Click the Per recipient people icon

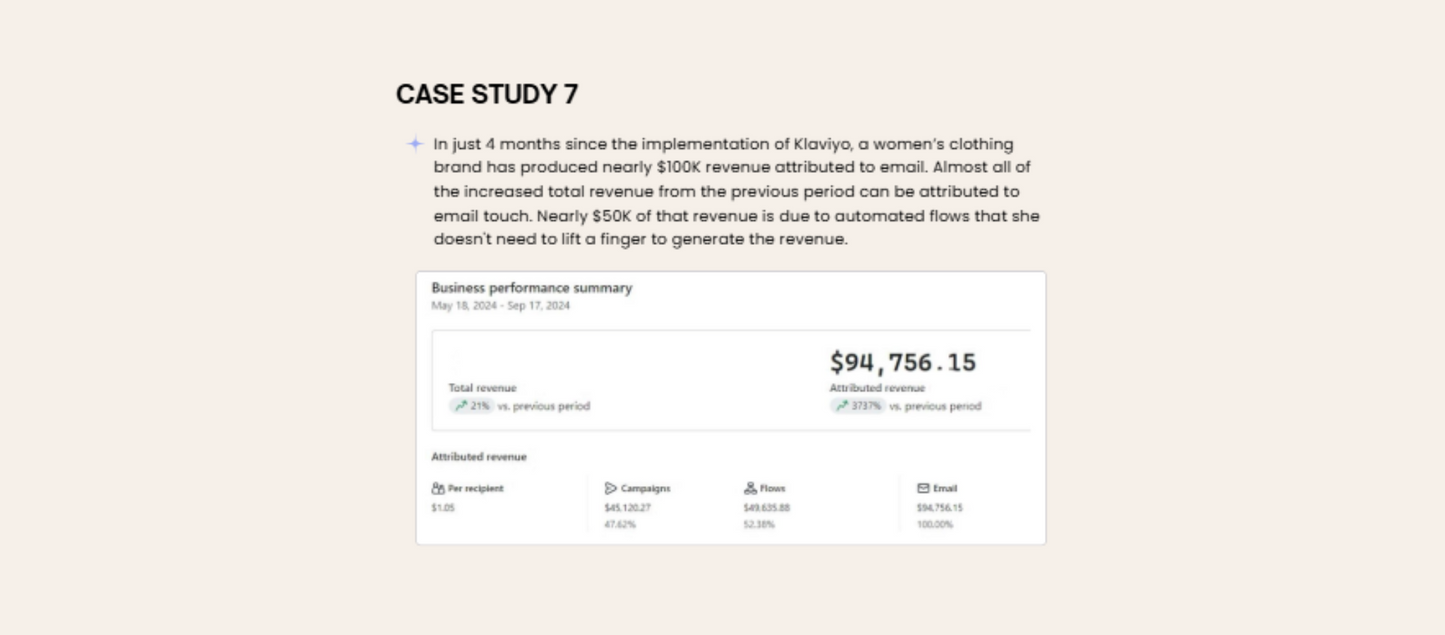pos(437,489)
